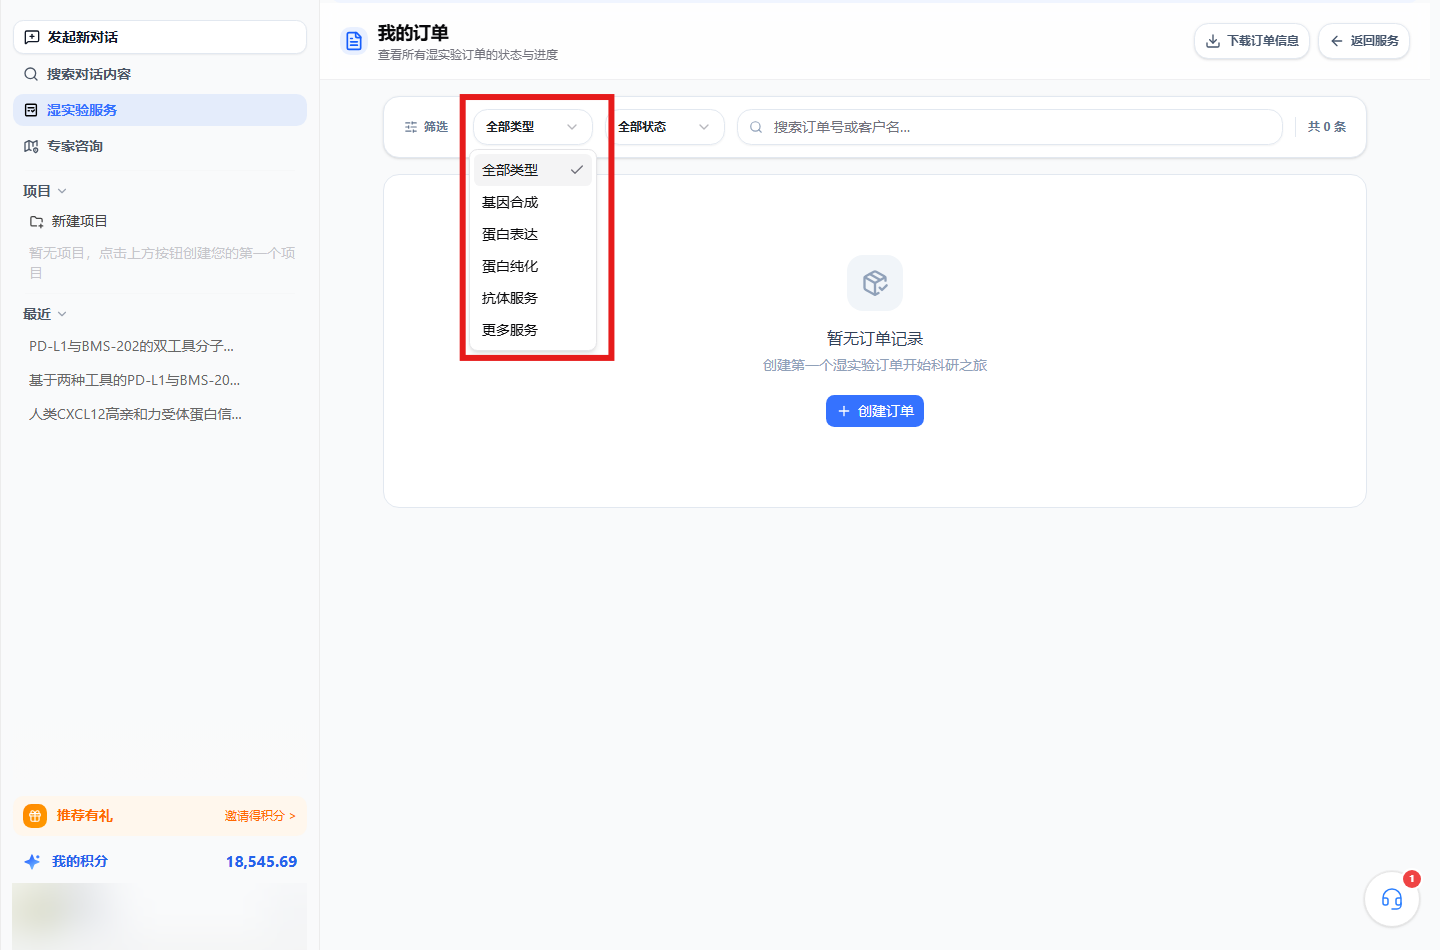The height and width of the screenshot is (950, 1440).
Task: Collapse the 最近 section chevron
Action: (62, 314)
